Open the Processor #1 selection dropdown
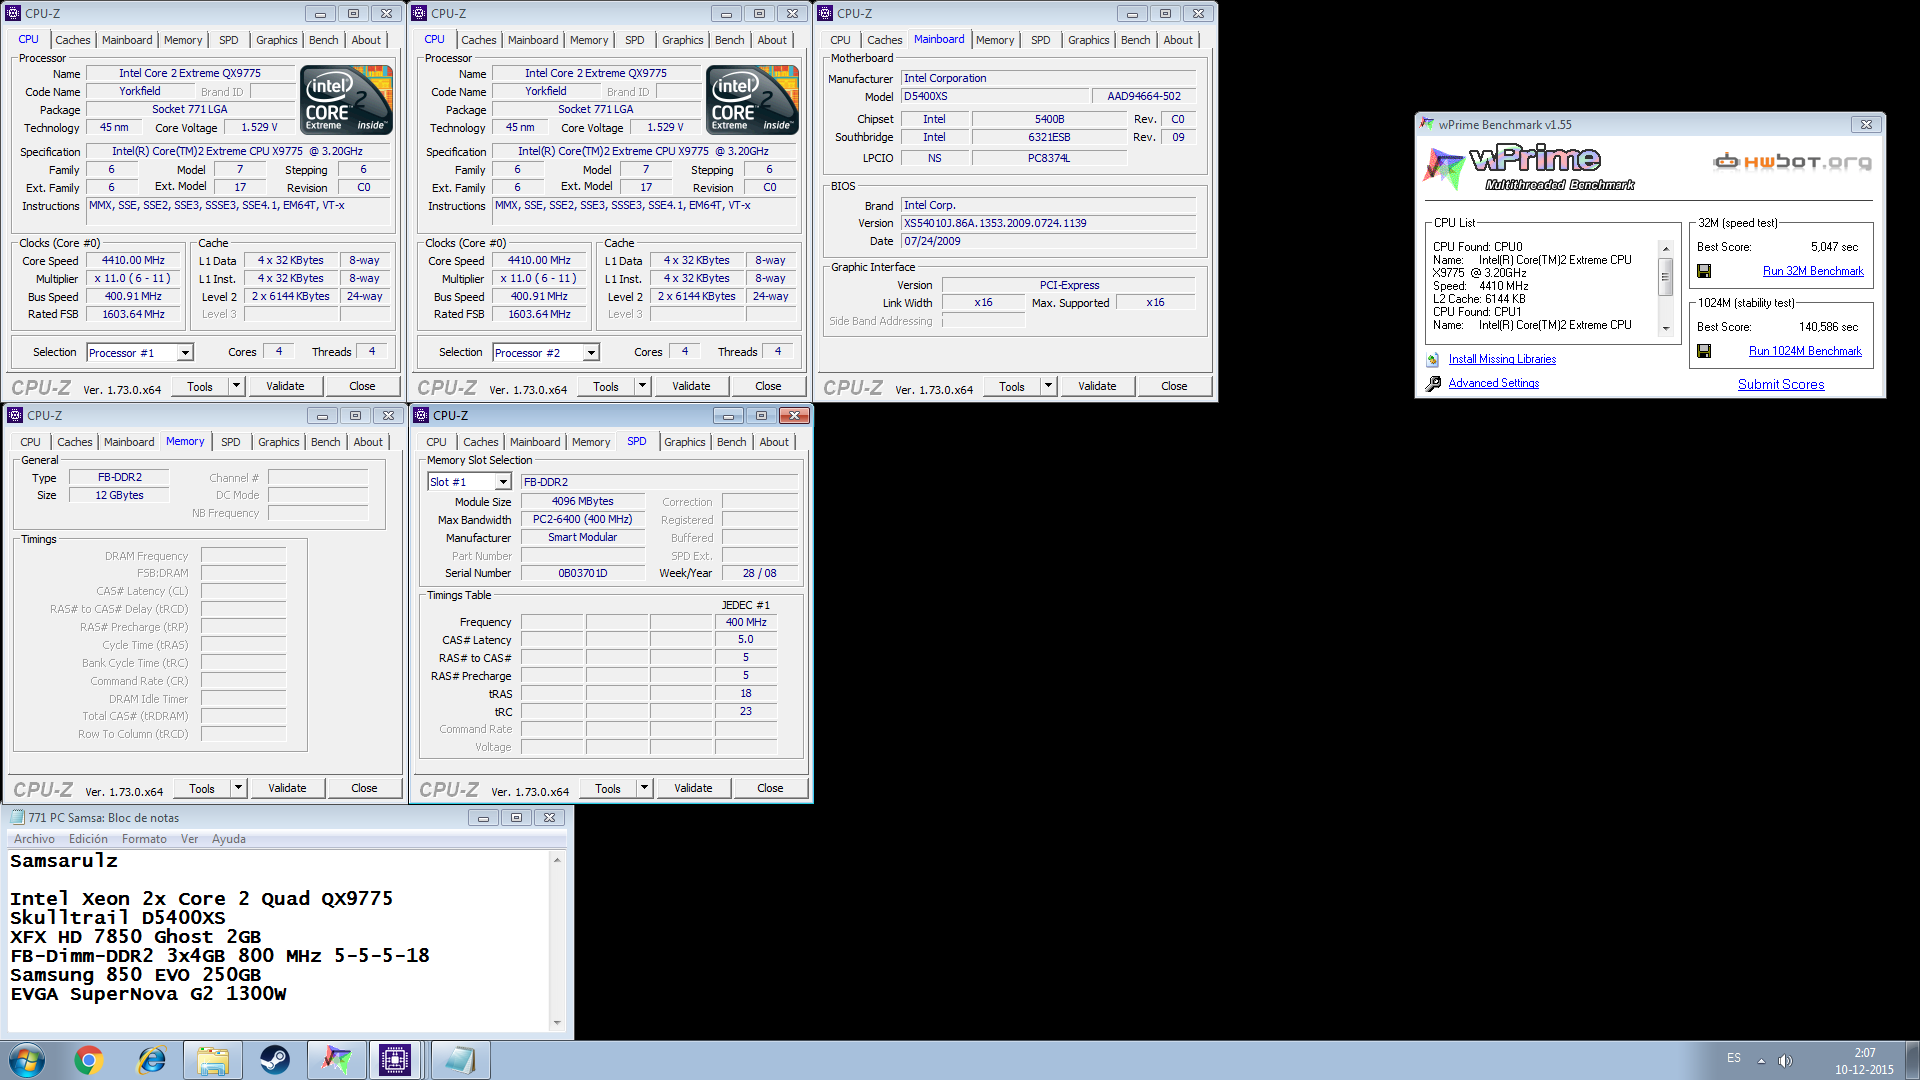 185,353
